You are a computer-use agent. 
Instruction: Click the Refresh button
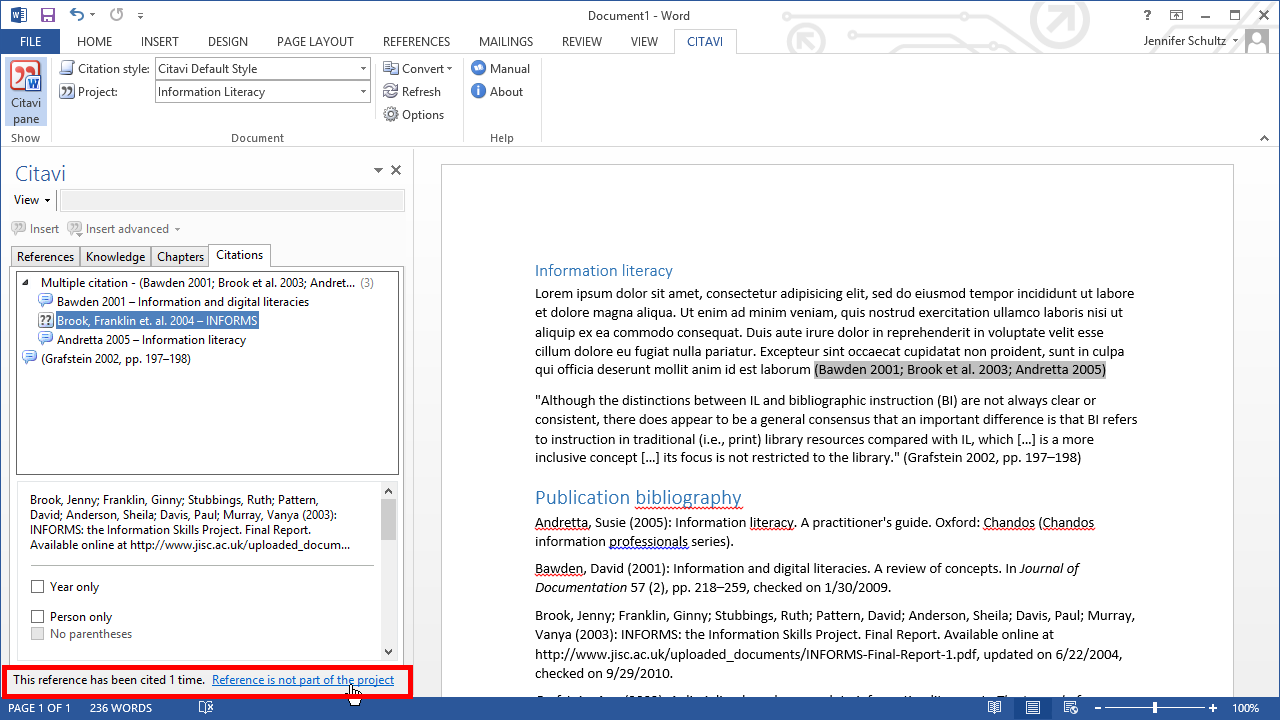click(x=412, y=91)
